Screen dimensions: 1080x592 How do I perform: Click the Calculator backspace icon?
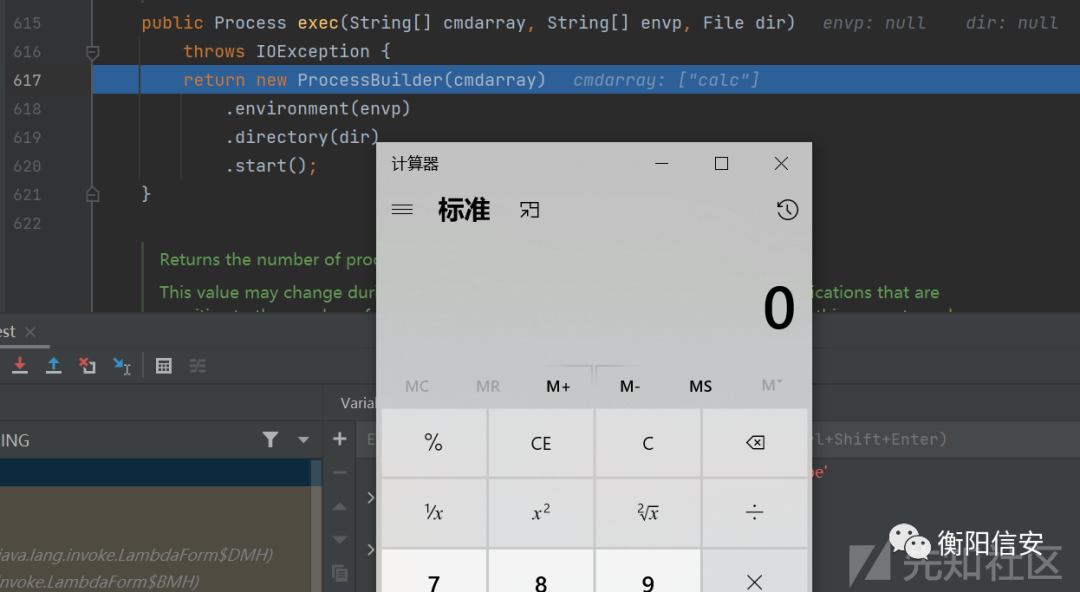[x=755, y=443]
